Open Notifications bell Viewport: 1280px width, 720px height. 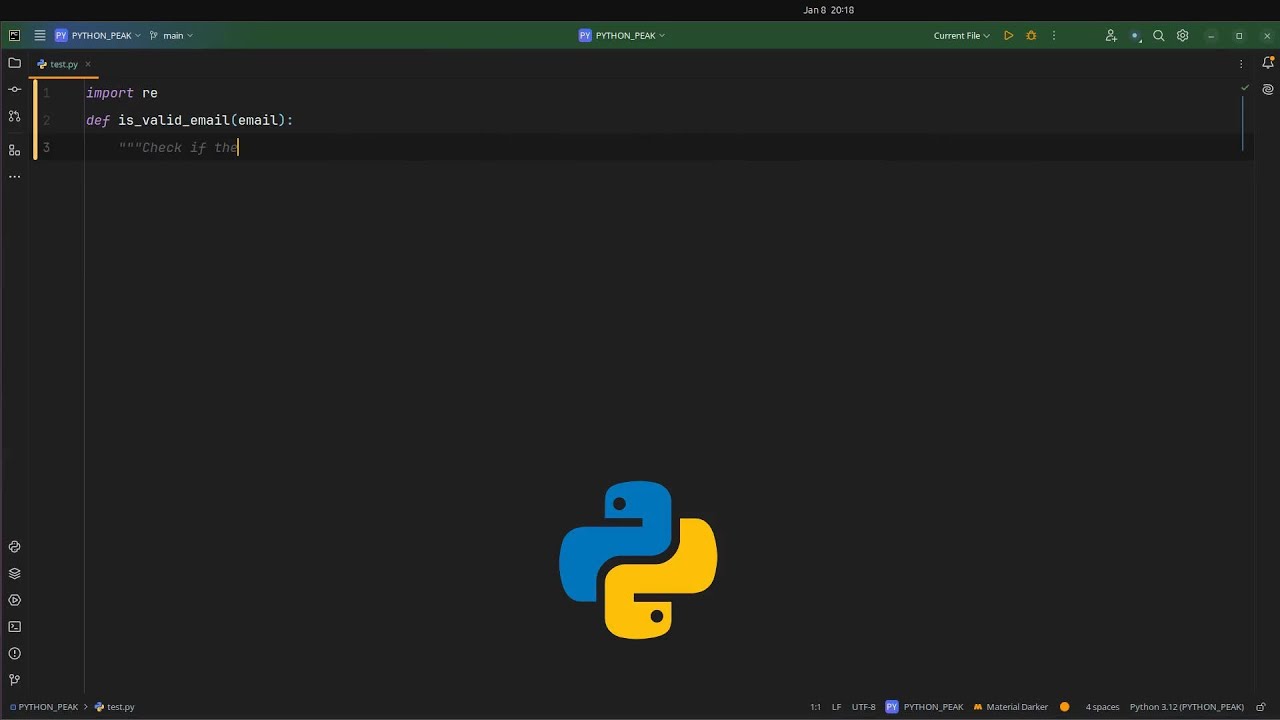1268,63
